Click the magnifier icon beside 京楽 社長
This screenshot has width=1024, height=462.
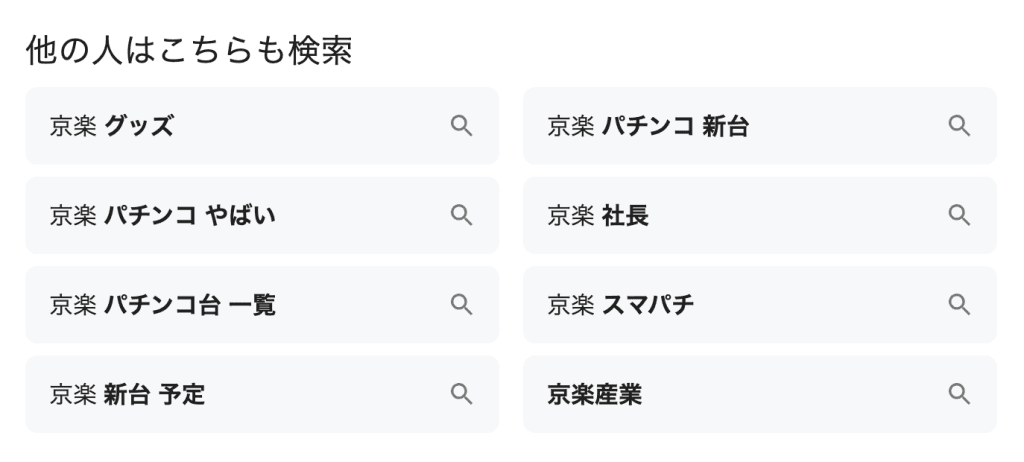[959, 215]
